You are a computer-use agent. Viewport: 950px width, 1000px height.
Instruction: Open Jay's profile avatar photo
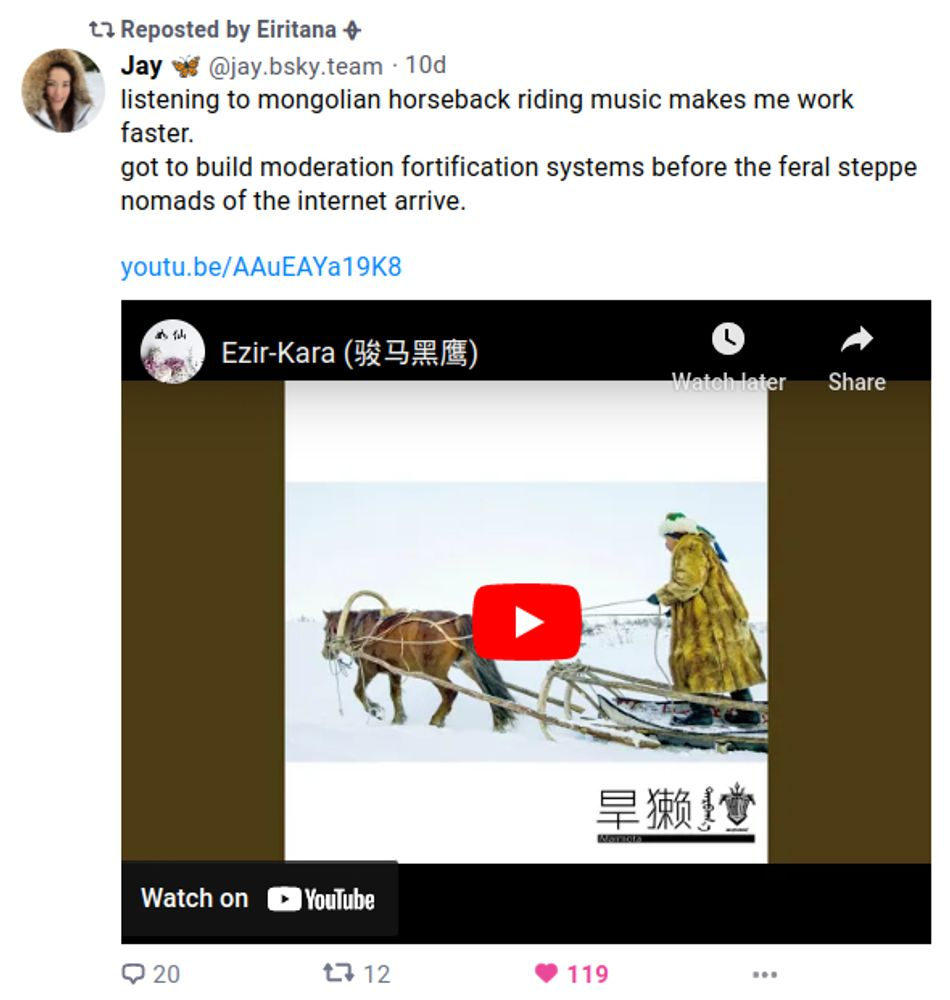[x=63, y=91]
